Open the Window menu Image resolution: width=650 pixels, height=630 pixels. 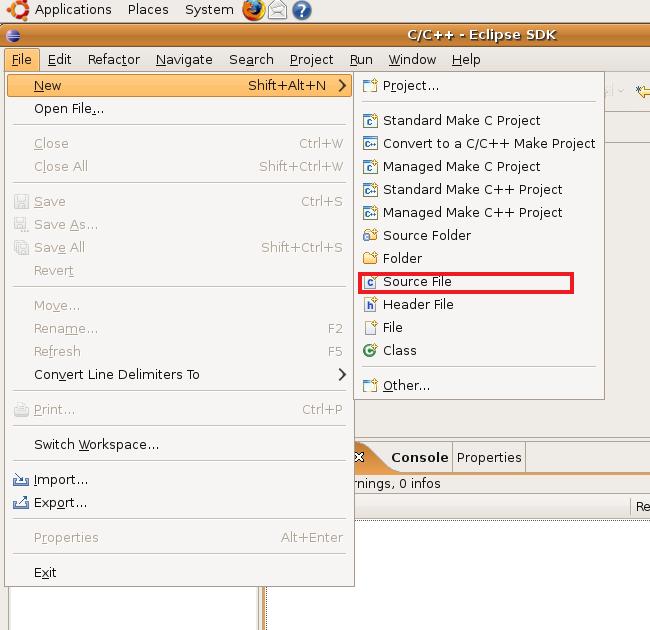[412, 60]
